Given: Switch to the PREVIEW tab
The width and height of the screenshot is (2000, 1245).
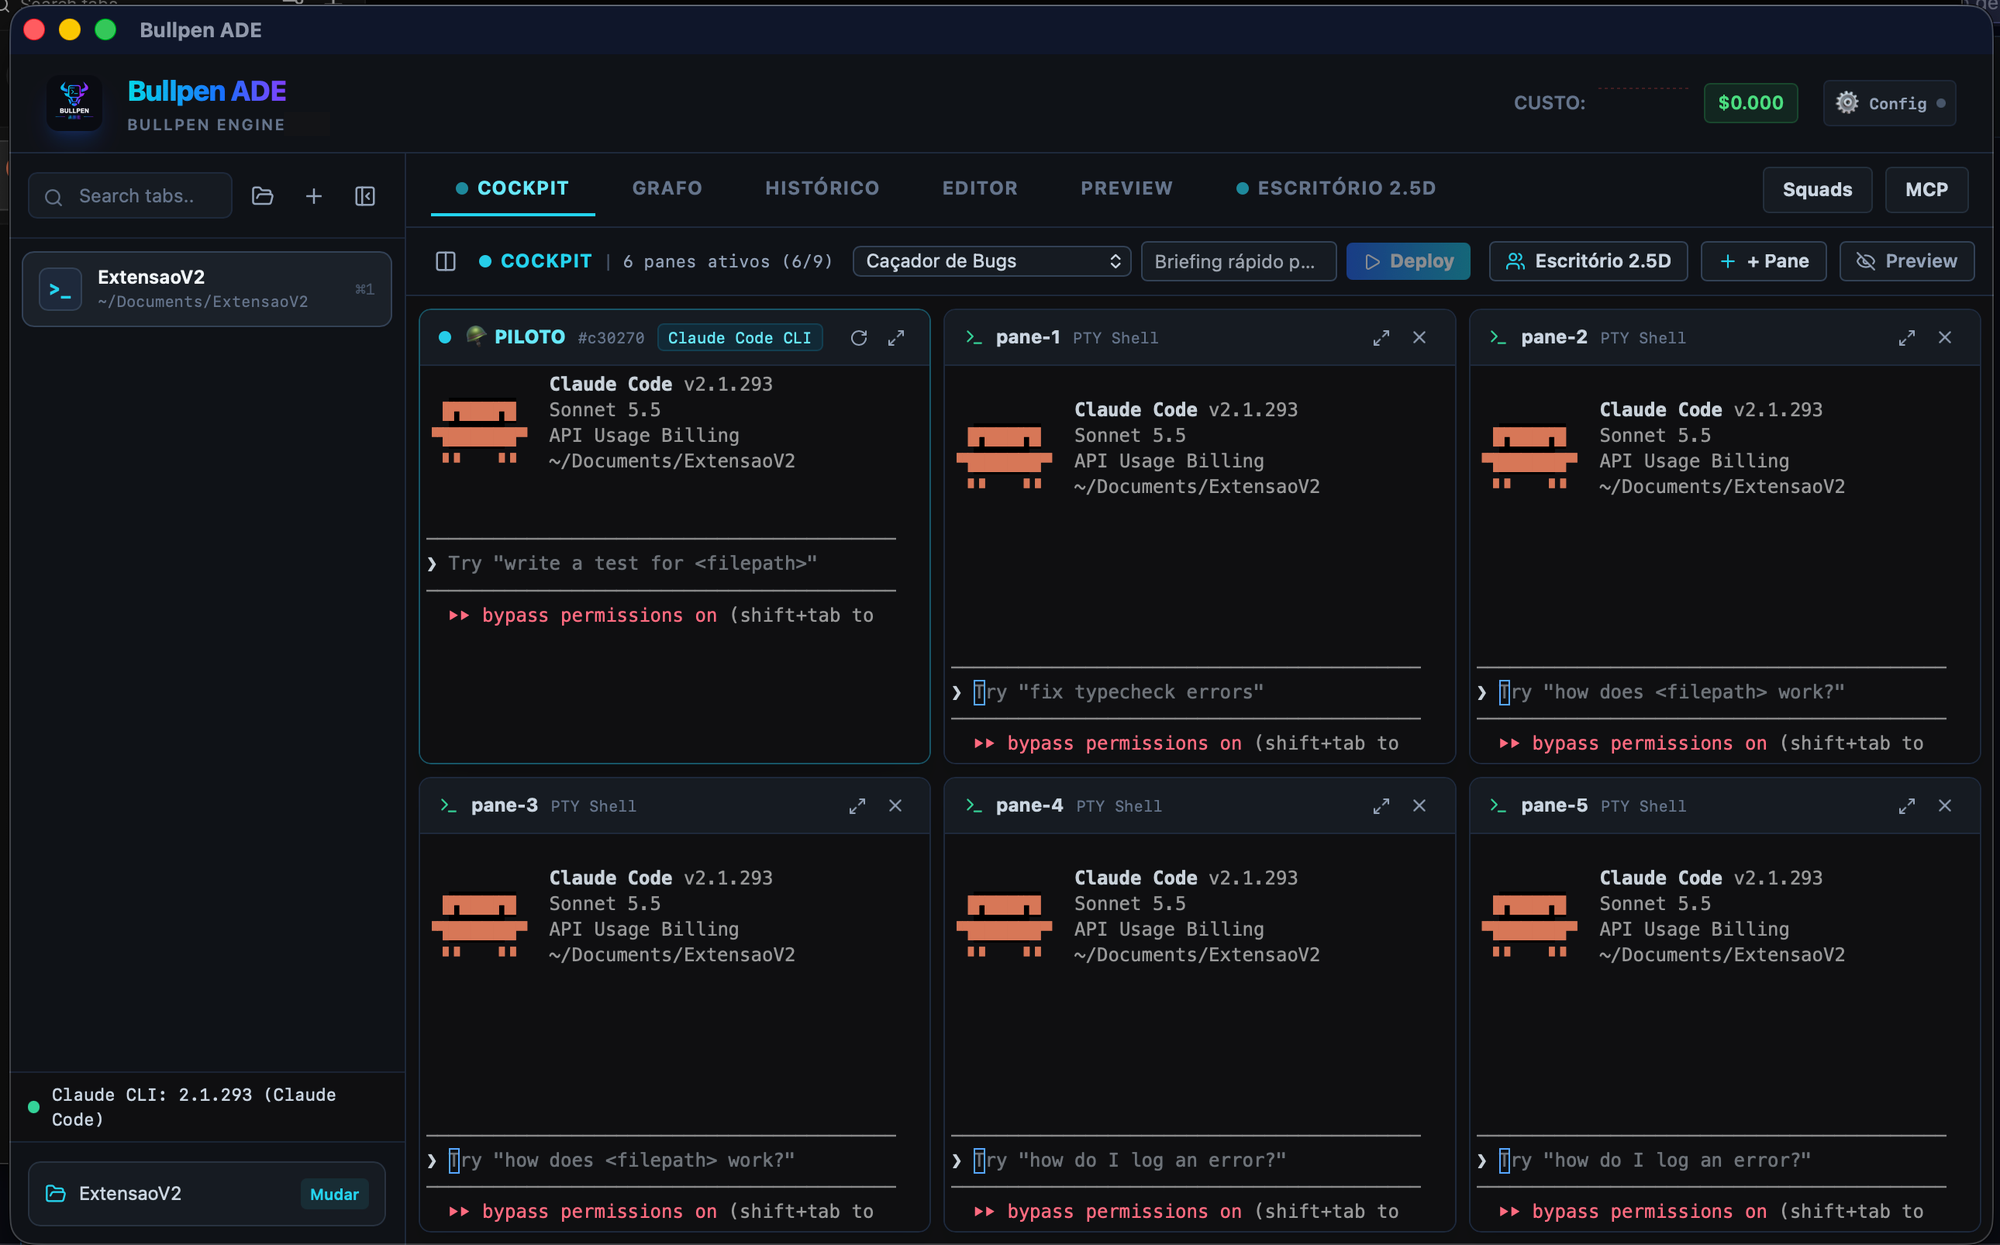Looking at the screenshot, I should (1126, 188).
